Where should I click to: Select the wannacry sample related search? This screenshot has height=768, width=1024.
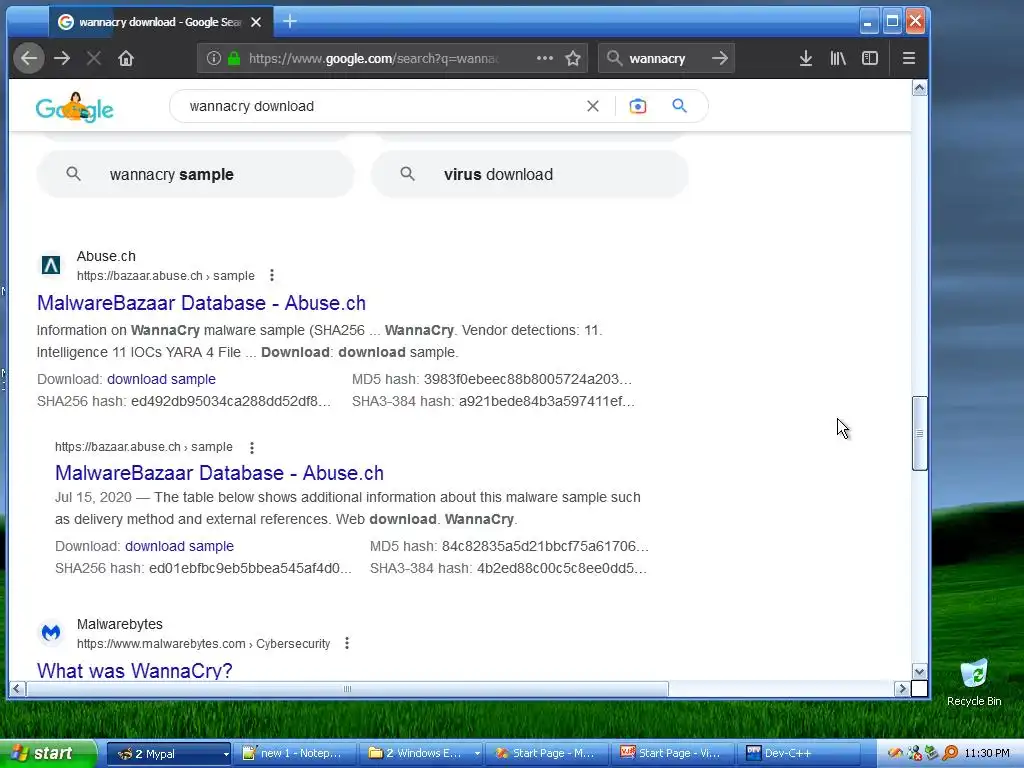tap(195, 174)
